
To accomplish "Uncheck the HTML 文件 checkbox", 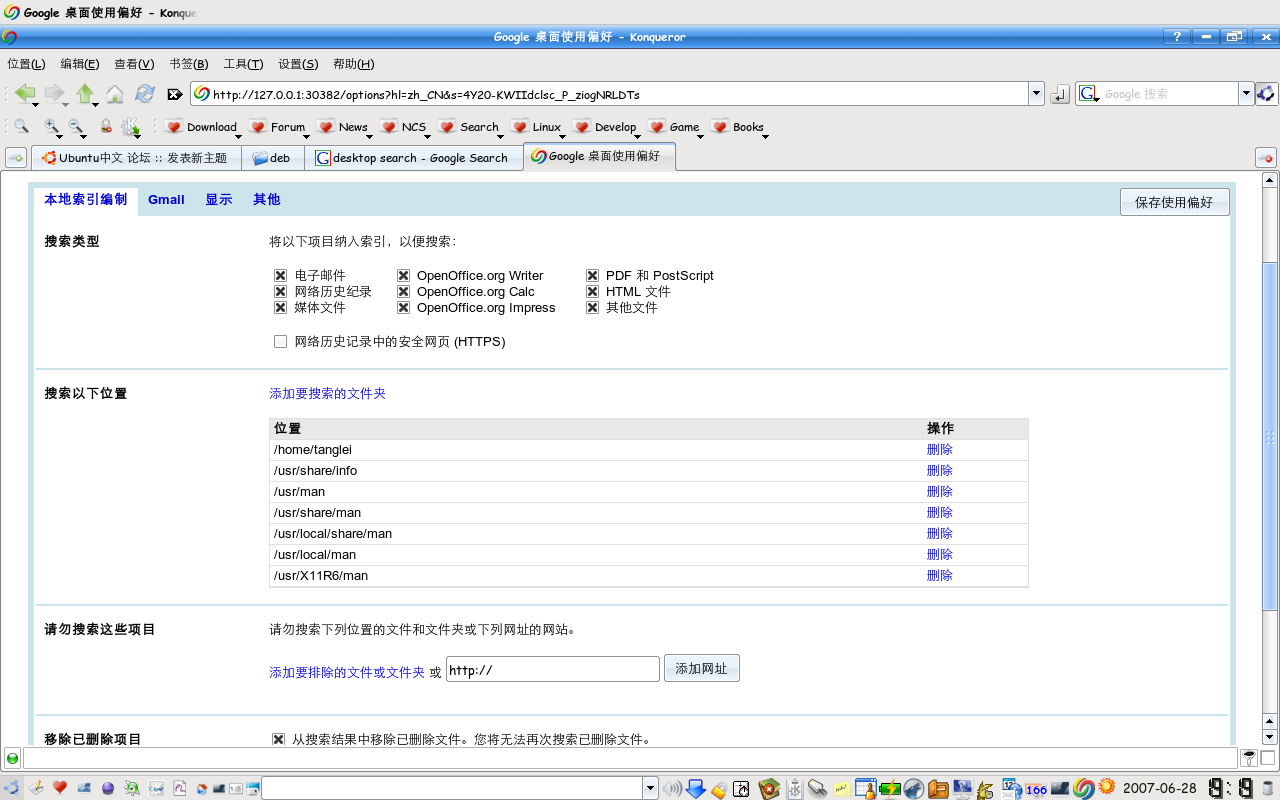I will point(592,292).
